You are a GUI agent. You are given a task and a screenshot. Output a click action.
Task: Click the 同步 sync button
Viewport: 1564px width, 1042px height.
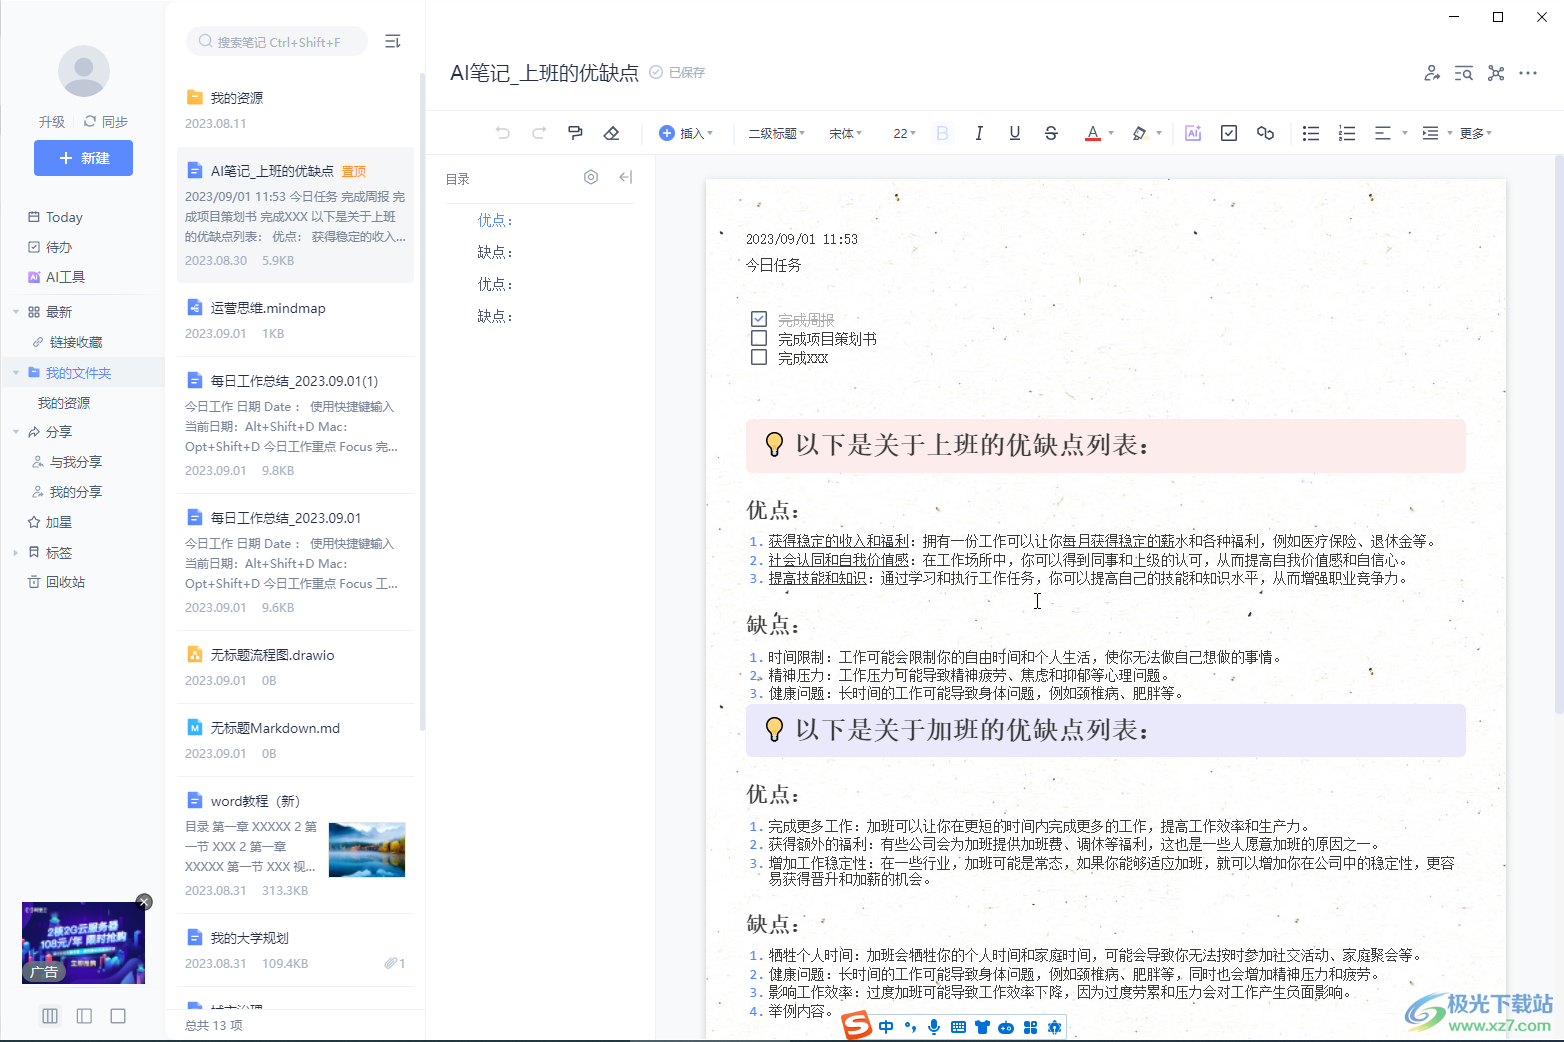point(106,121)
